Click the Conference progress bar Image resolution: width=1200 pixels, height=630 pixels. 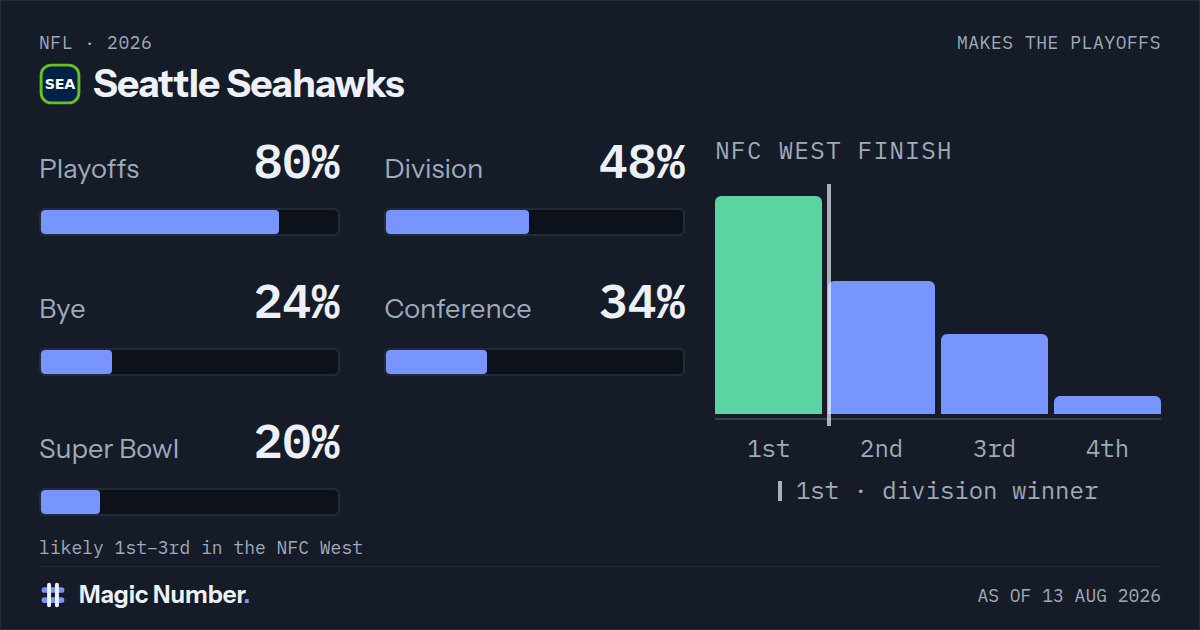pos(534,362)
